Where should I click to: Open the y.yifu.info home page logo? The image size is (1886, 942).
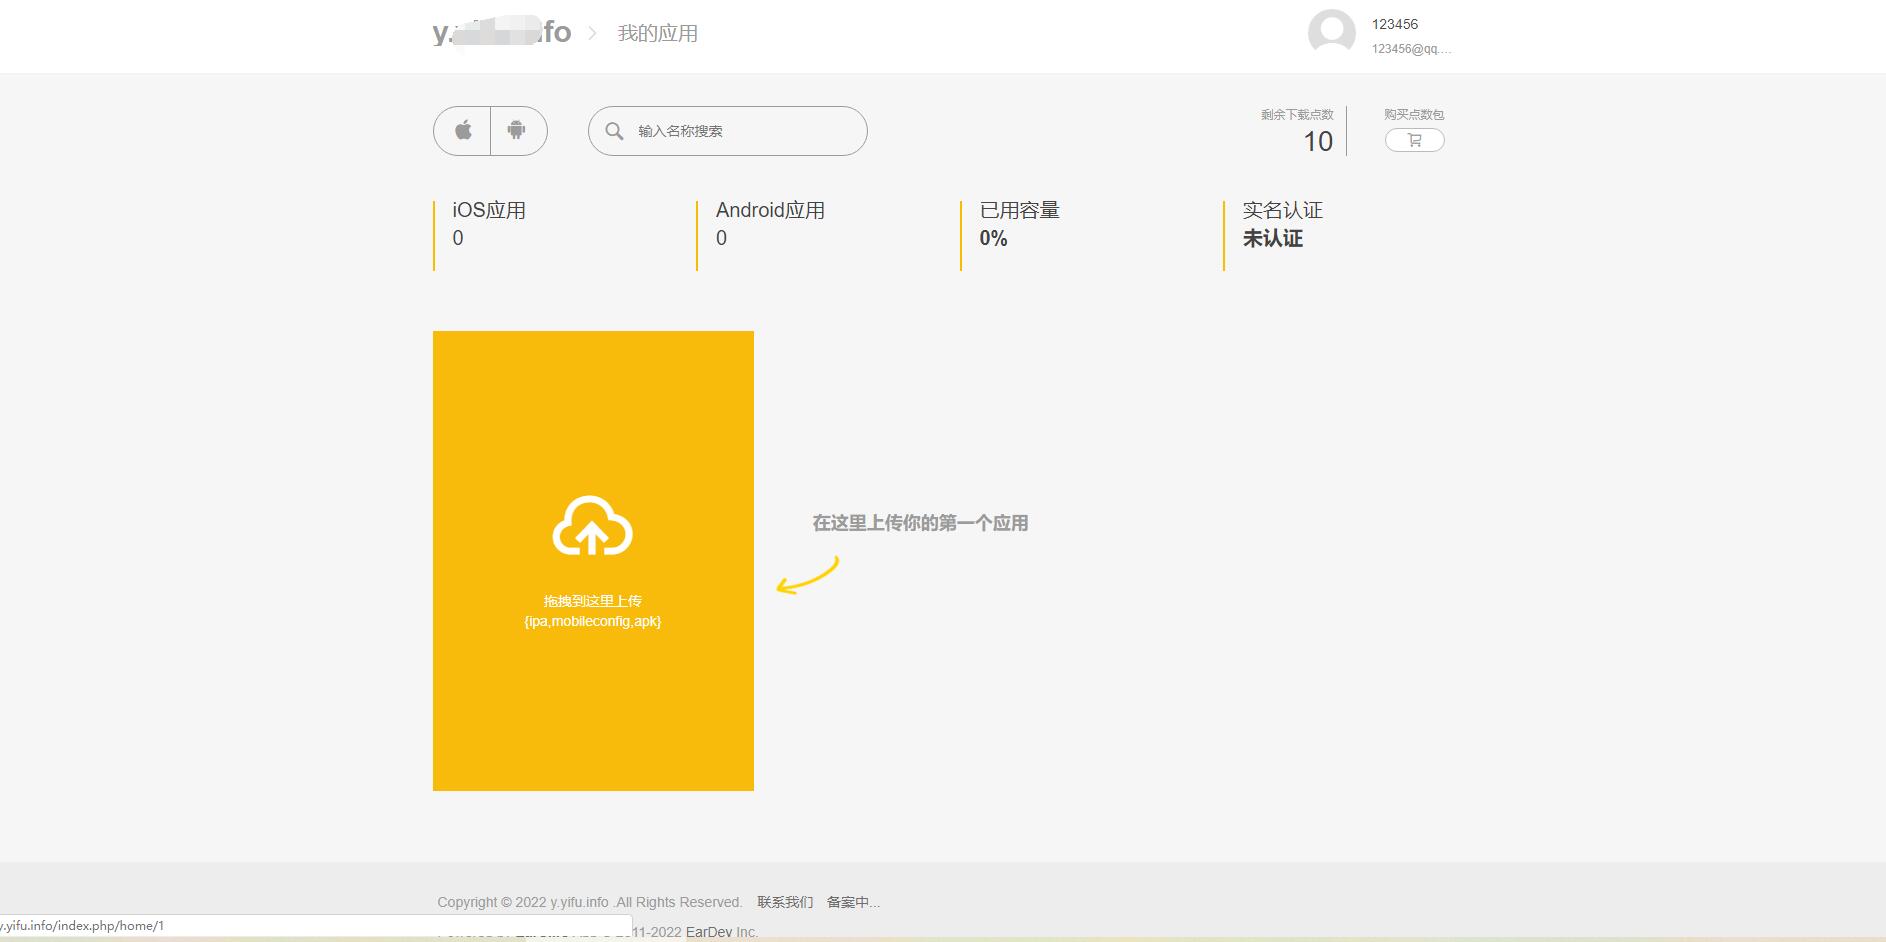tap(501, 32)
